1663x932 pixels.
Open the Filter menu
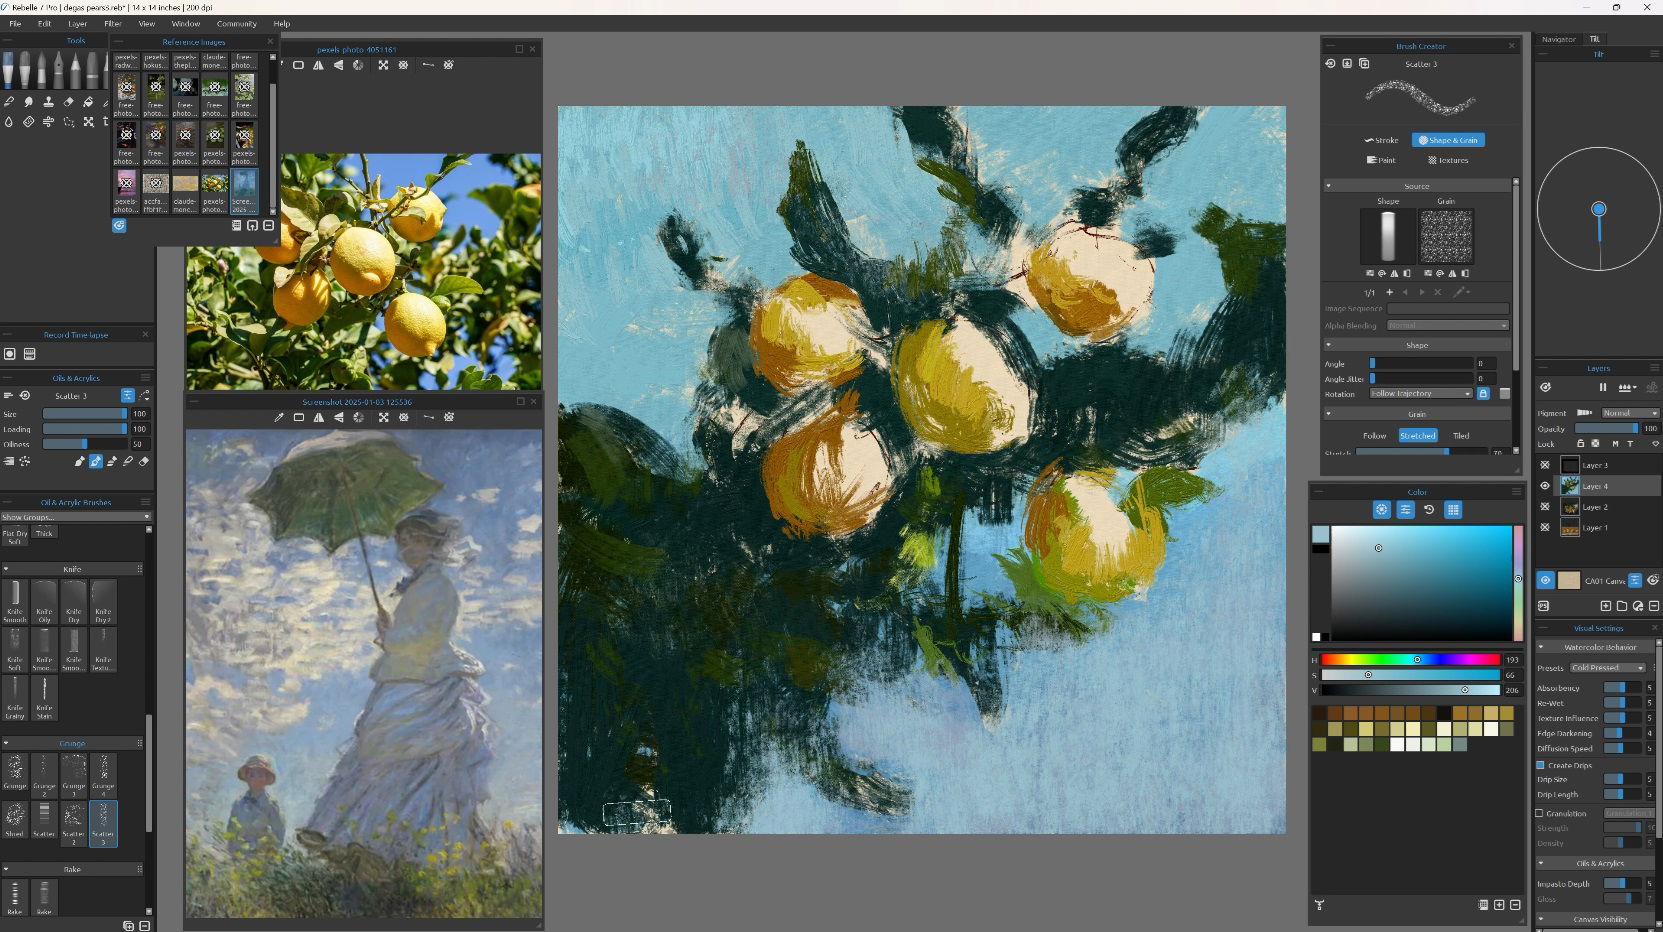(x=113, y=23)
